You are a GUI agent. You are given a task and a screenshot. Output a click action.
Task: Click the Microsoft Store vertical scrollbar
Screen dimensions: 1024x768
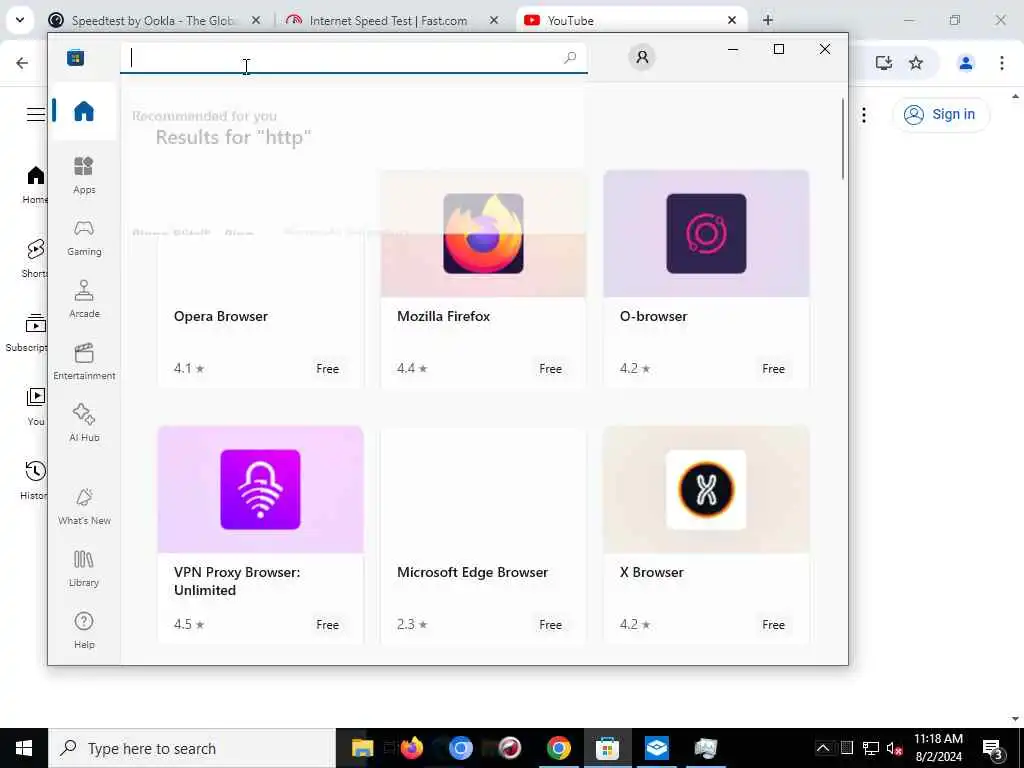coord(842,138)
